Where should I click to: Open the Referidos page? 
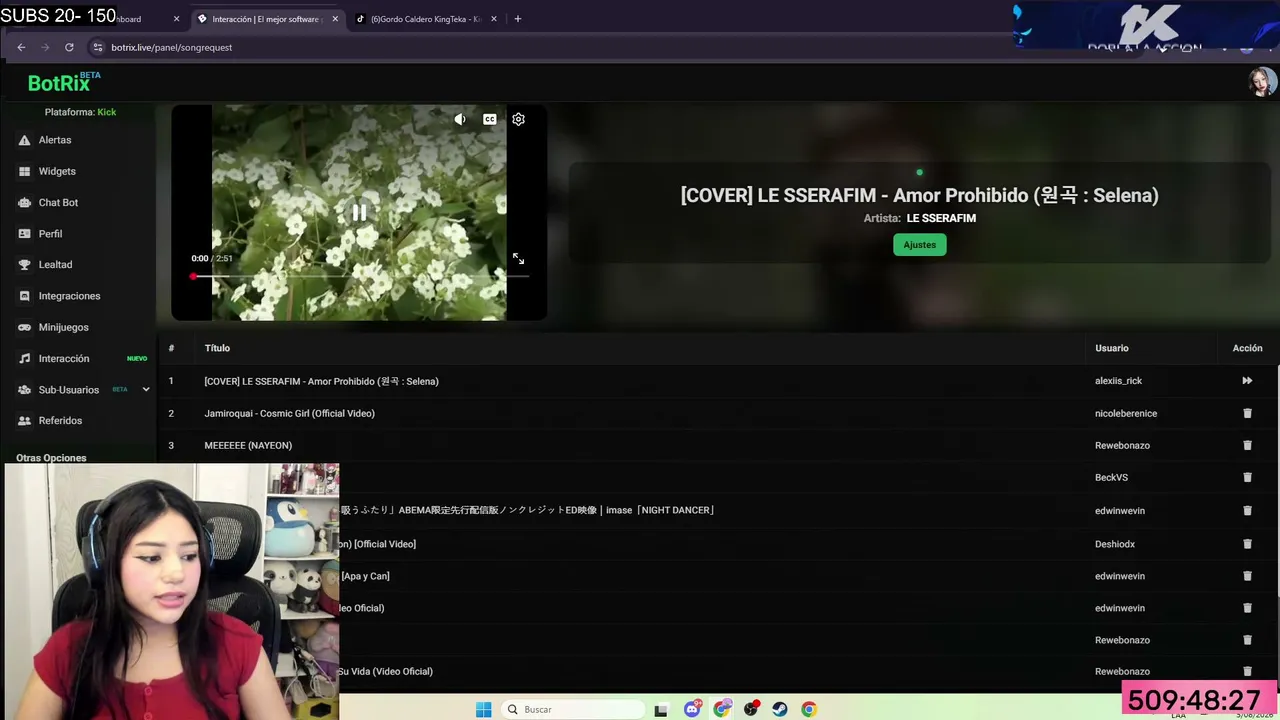(60, 421)
